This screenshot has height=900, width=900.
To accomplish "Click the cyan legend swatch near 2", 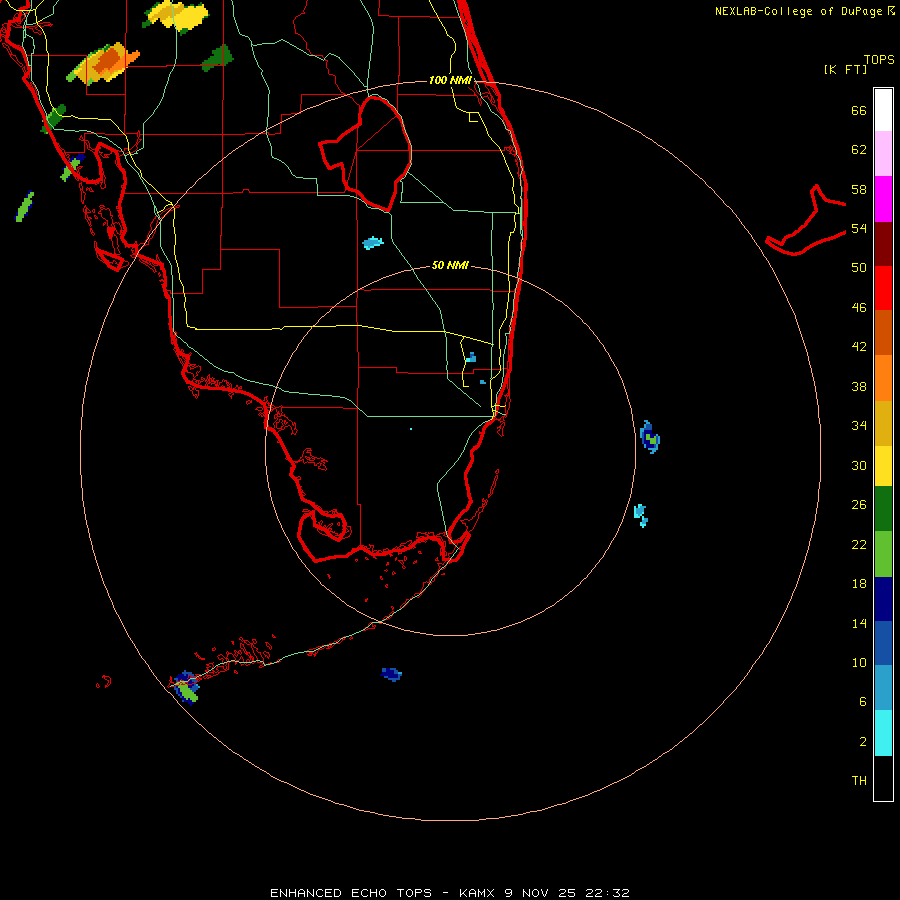I will coord(883,733).
